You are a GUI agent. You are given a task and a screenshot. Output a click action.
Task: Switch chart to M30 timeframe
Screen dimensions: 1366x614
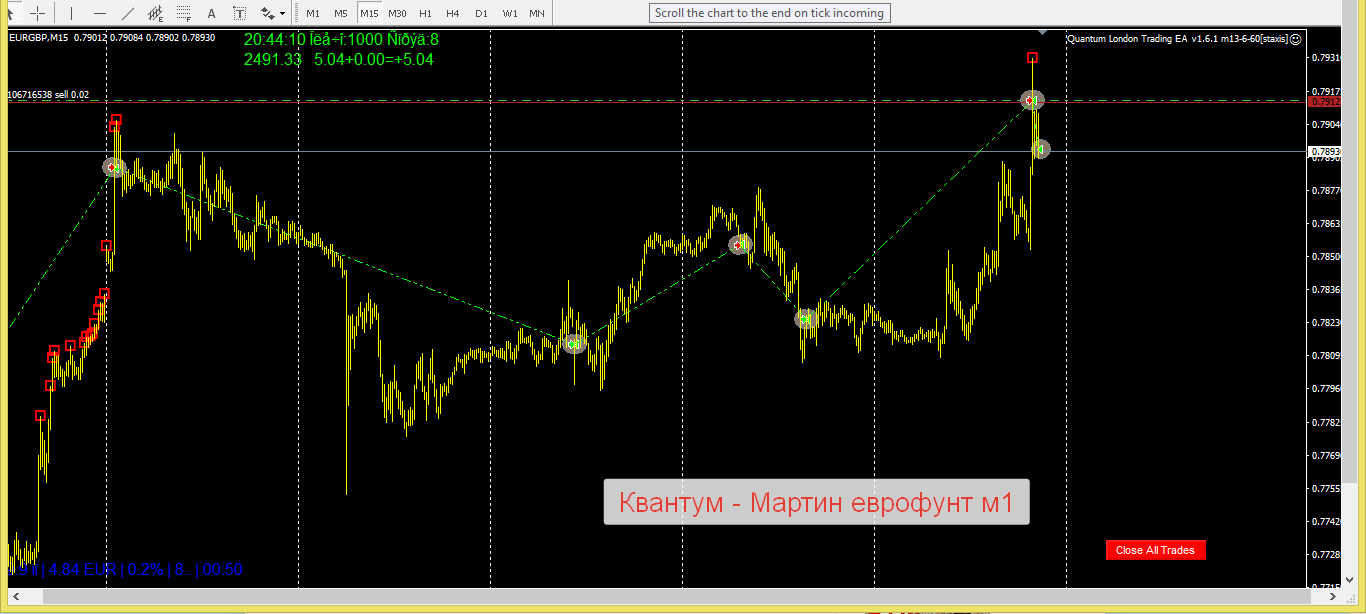click(x=397, y=13)
